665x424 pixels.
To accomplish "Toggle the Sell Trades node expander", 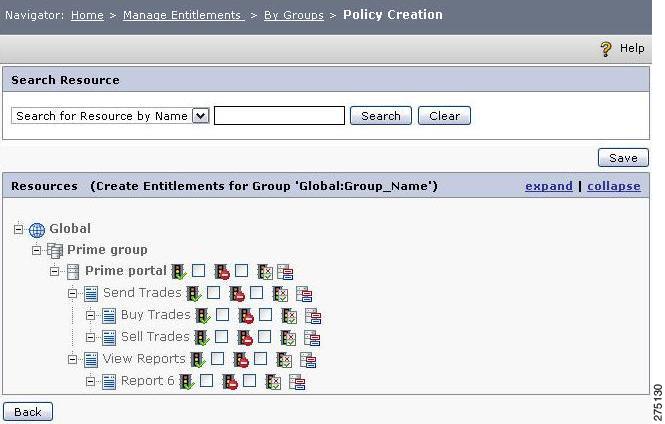I will 90,337.
